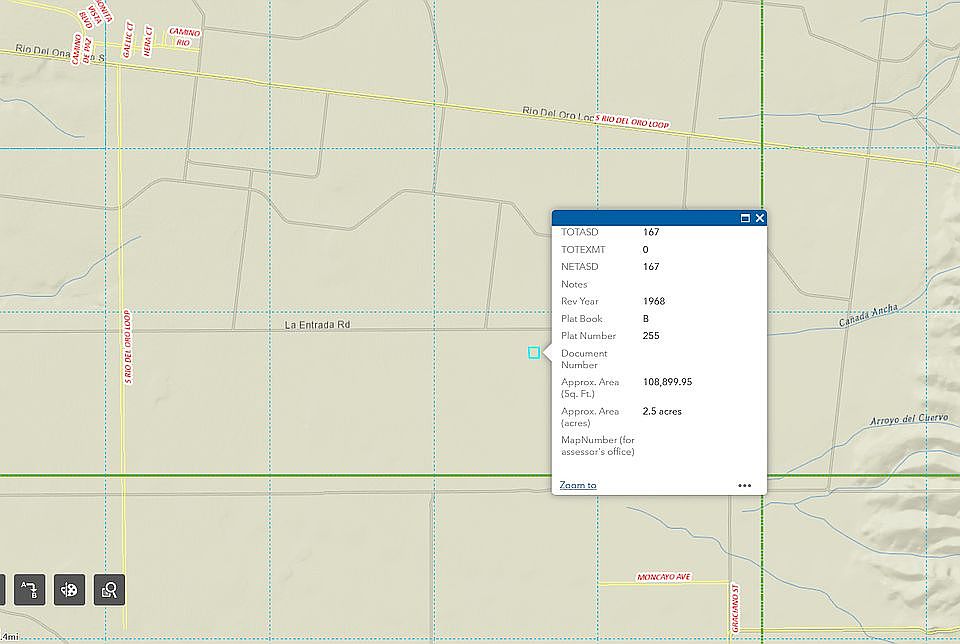The height and width of the screenshot is (644, 960).
Task: Click the CAMINO RIO street label
Action: (184, 37)
